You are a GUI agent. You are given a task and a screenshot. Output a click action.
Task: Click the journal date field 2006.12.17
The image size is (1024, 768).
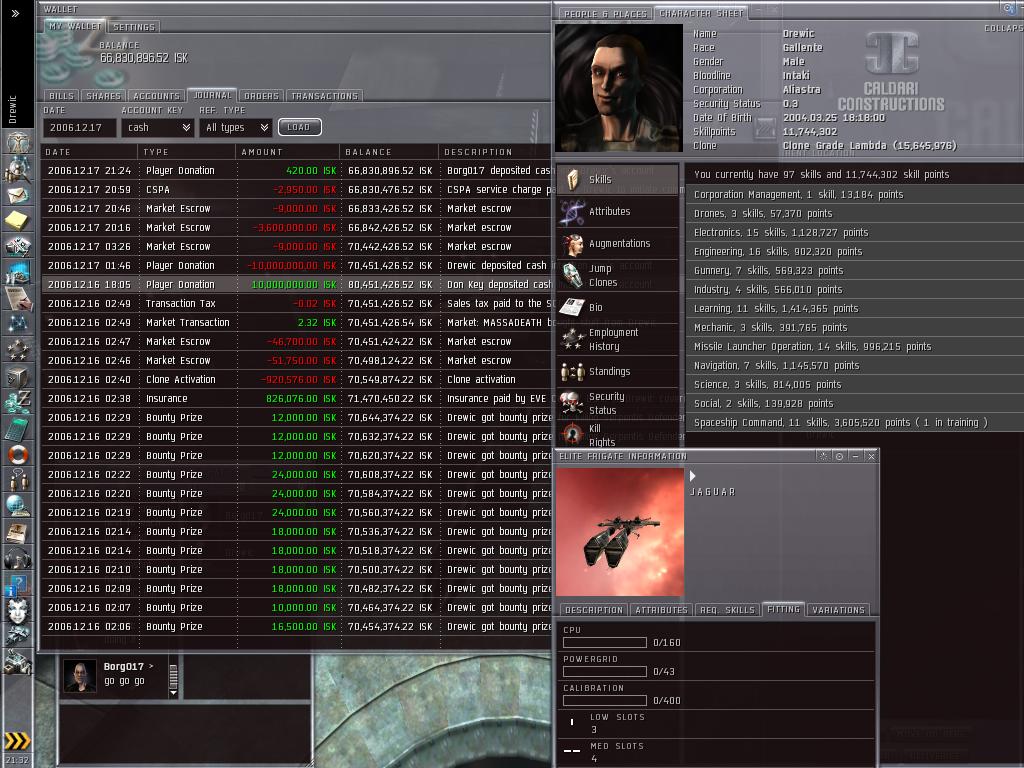pyautogui.click(x=80, y=127)
